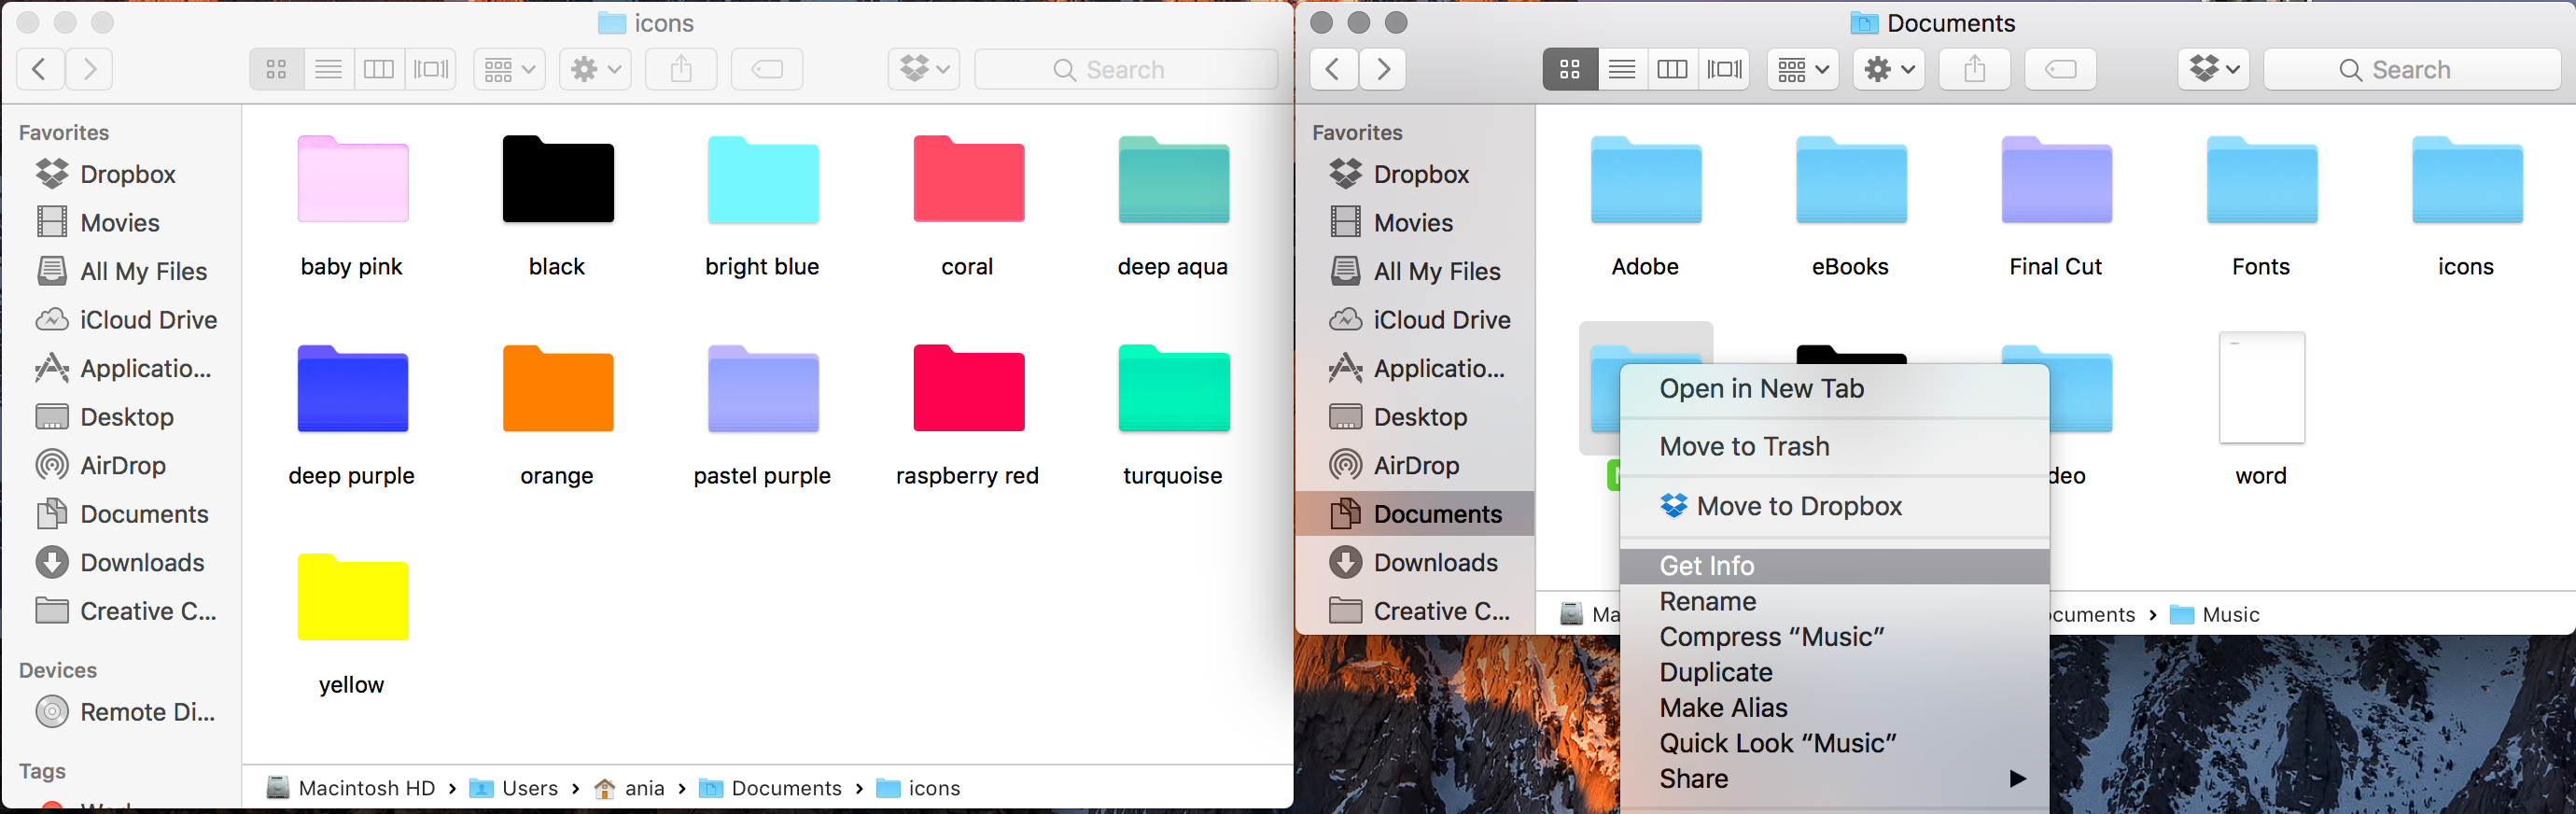Switch Documents window to list view
The image size is (2576, 814).
point(1623,69)
